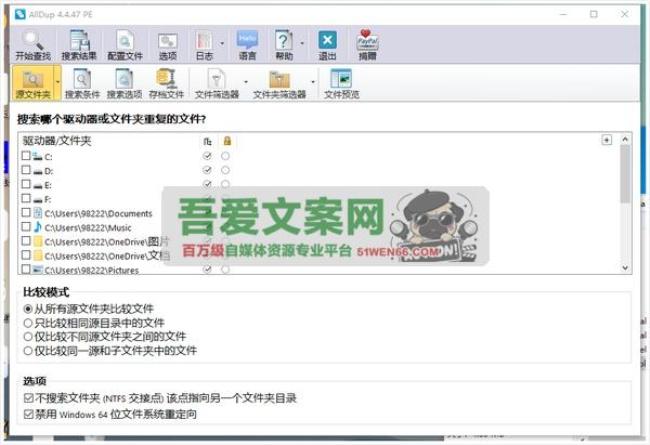This screenshot has width=650, height=445.
Task: Check the C: drive checkbox
Action: [x=27, y=157]
